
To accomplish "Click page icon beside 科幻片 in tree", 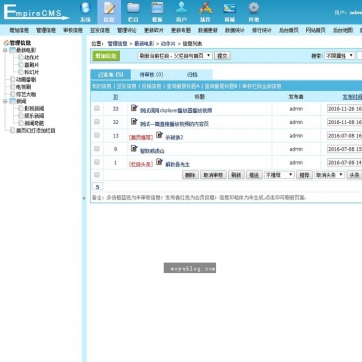I will click(x=21, y=72).
